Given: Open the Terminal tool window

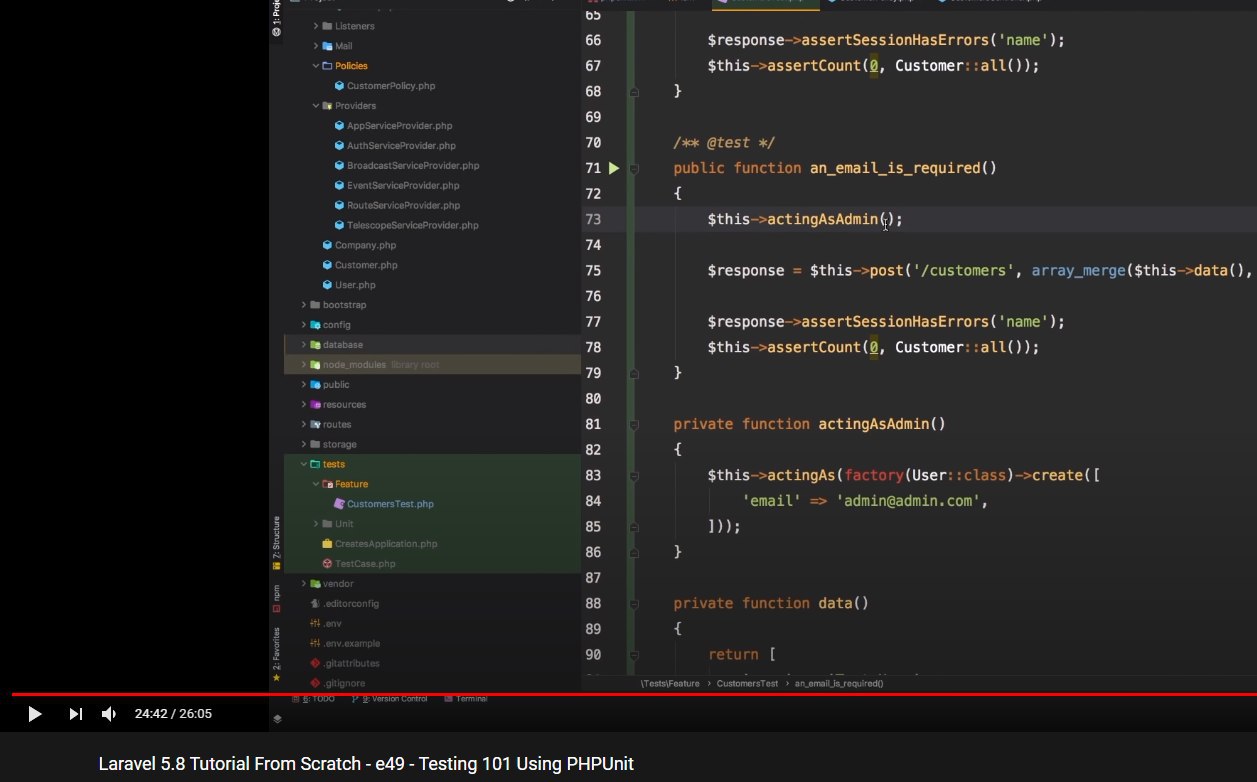Looking at the screenshot, I should (466, 699).
